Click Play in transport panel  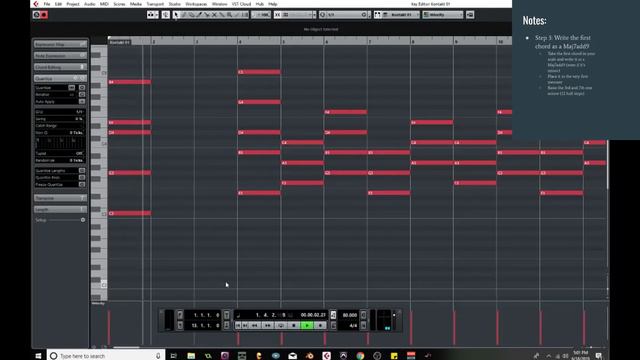(307, 325)
